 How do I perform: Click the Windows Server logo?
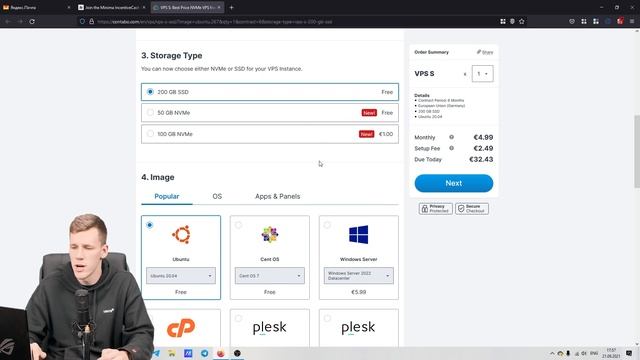(358, 235)
